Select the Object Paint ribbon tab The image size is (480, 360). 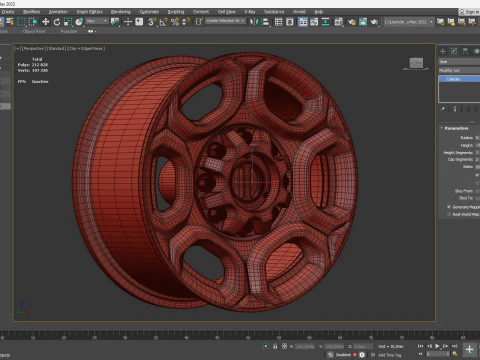34,32
